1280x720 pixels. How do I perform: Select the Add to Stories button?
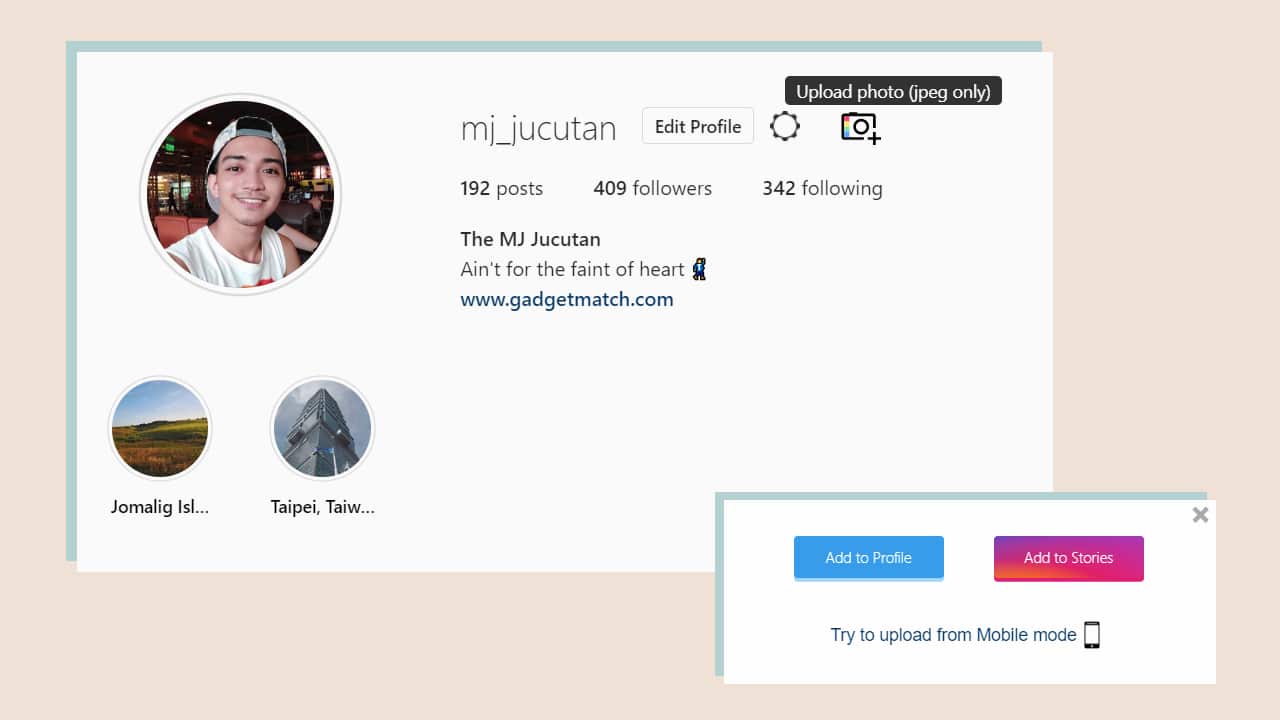(1068, 558)
